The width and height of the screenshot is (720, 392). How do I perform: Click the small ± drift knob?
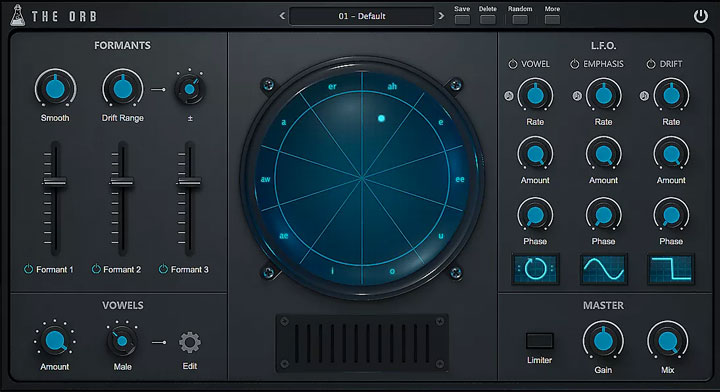click(190, 89)
